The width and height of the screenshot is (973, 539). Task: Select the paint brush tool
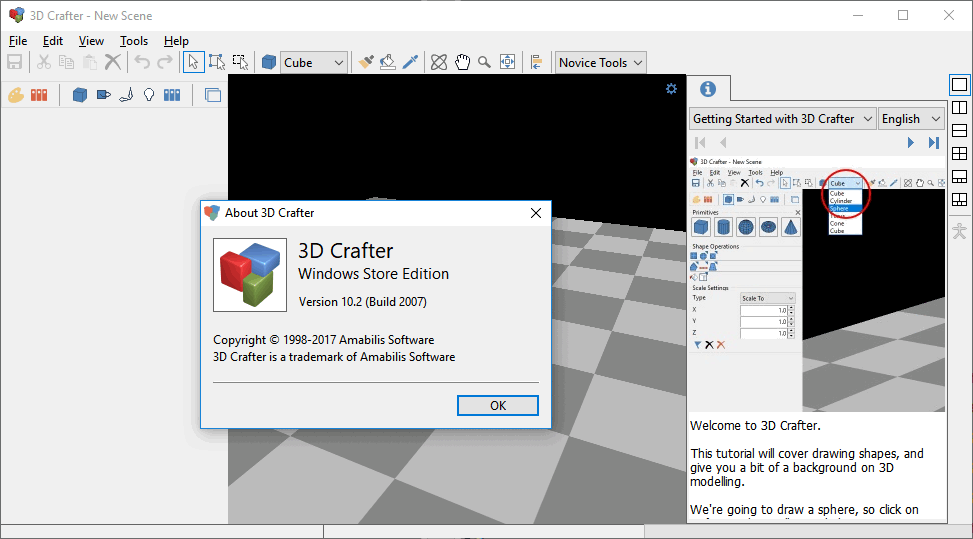366,62
